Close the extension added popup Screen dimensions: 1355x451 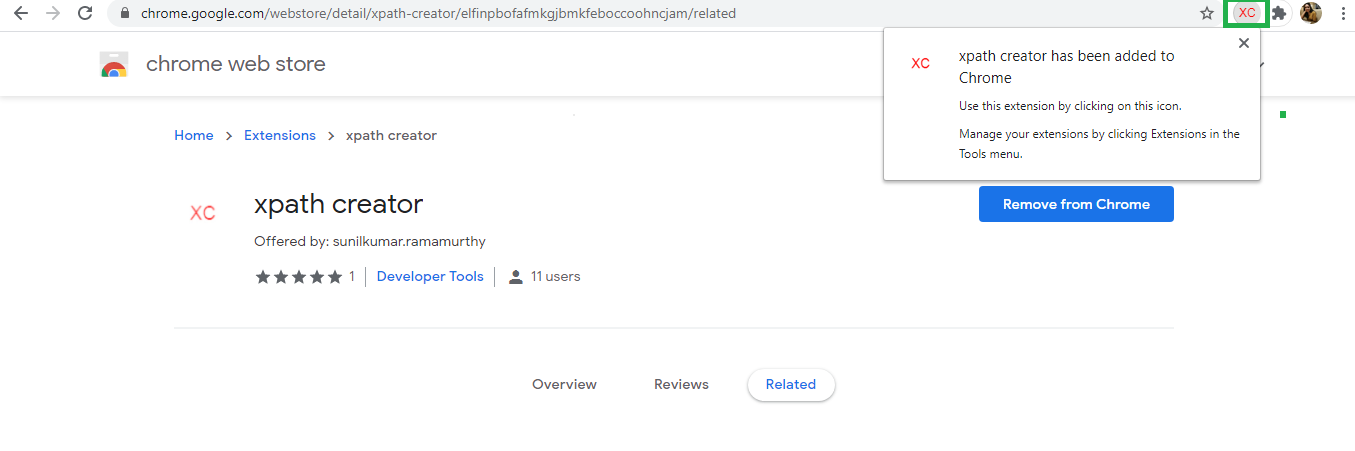coord(1244,43)
